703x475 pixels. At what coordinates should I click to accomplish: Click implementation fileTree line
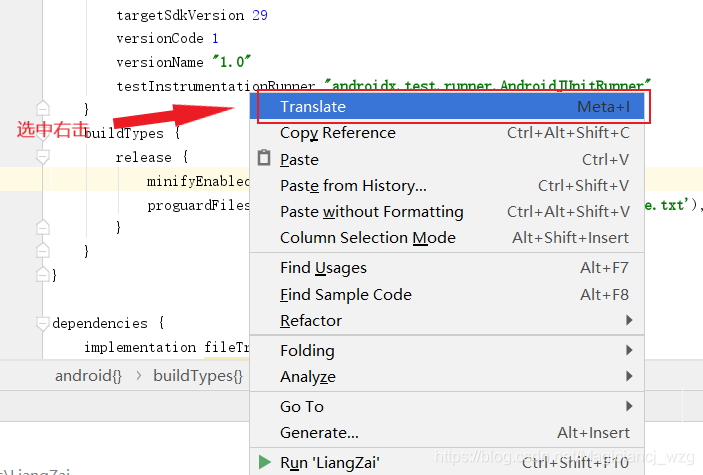[x=167, y=347]
